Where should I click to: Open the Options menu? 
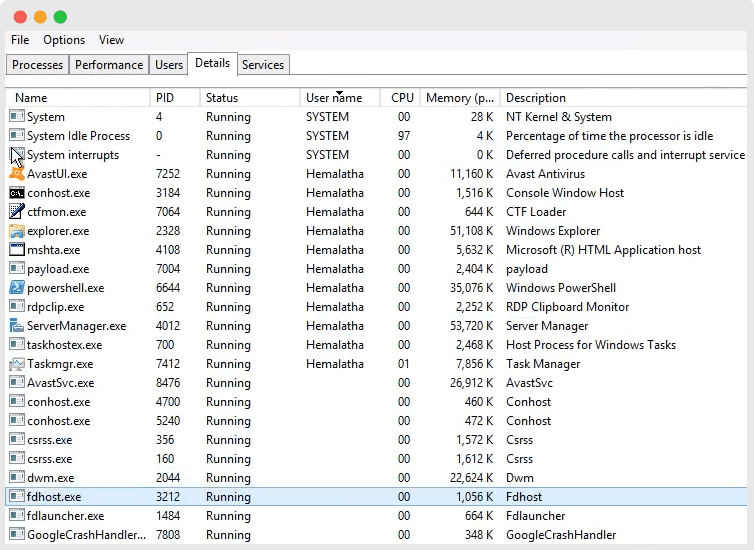pos(64,40)
